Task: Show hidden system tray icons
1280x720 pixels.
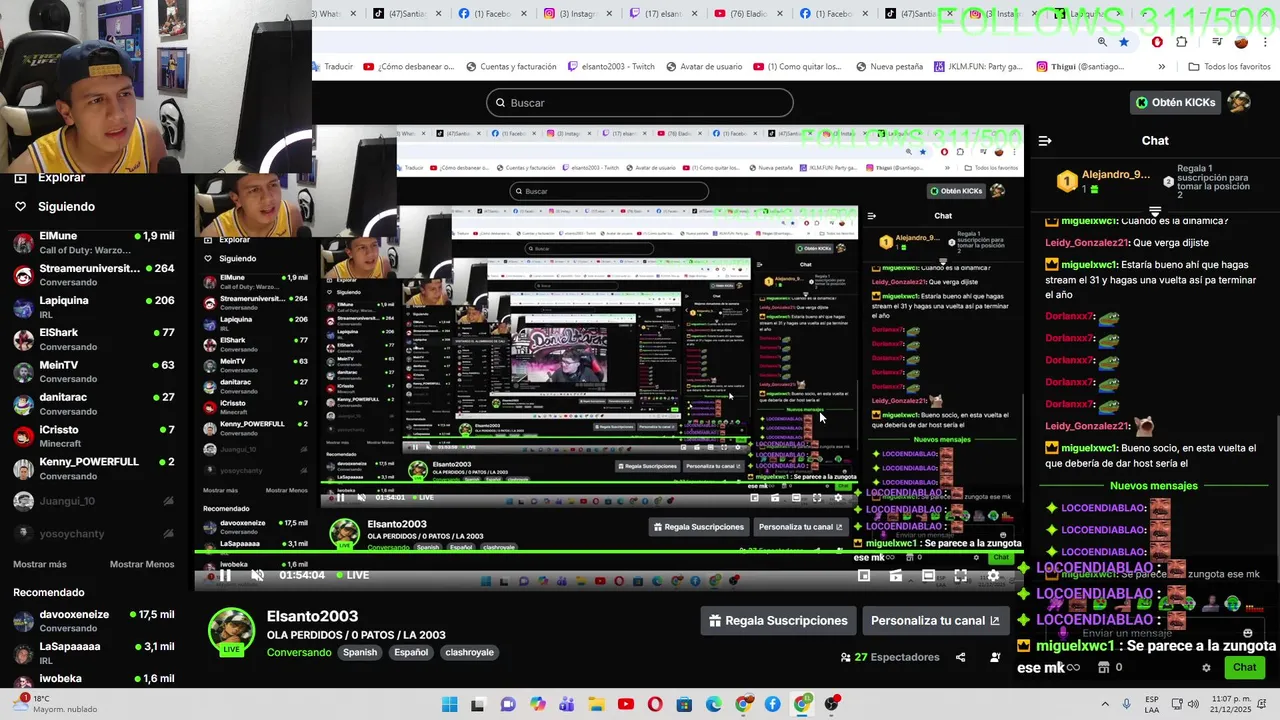Action: (1105, 704)
